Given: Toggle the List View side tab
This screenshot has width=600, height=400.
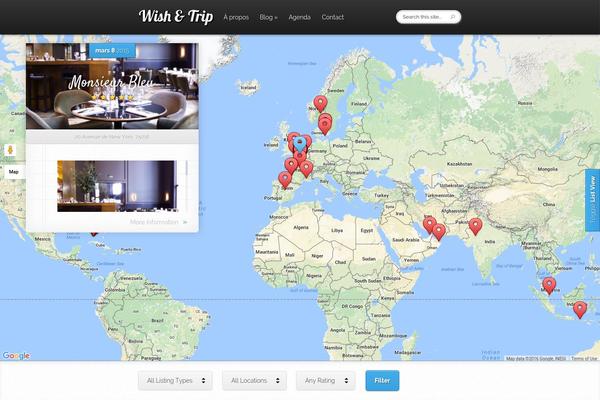Looking at the screenshot, I should 592,200.
